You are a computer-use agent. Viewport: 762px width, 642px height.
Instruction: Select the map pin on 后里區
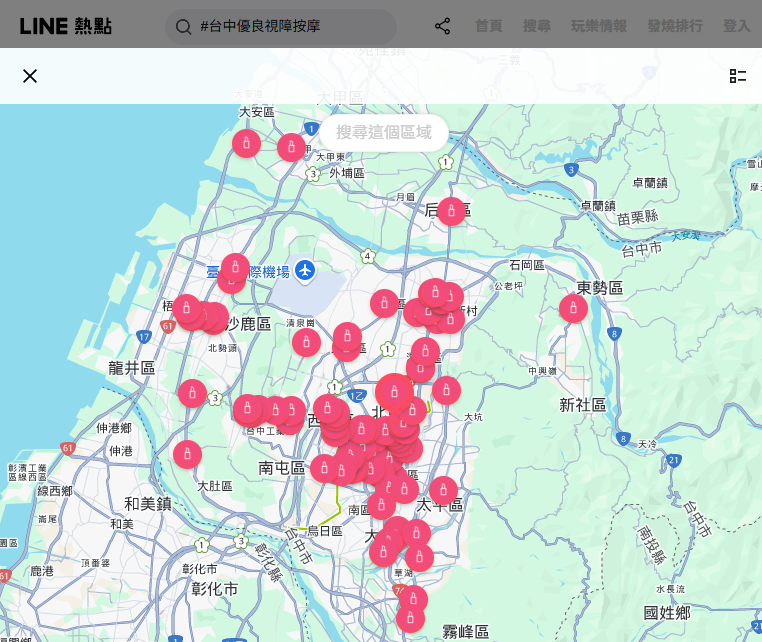[451, 211]
